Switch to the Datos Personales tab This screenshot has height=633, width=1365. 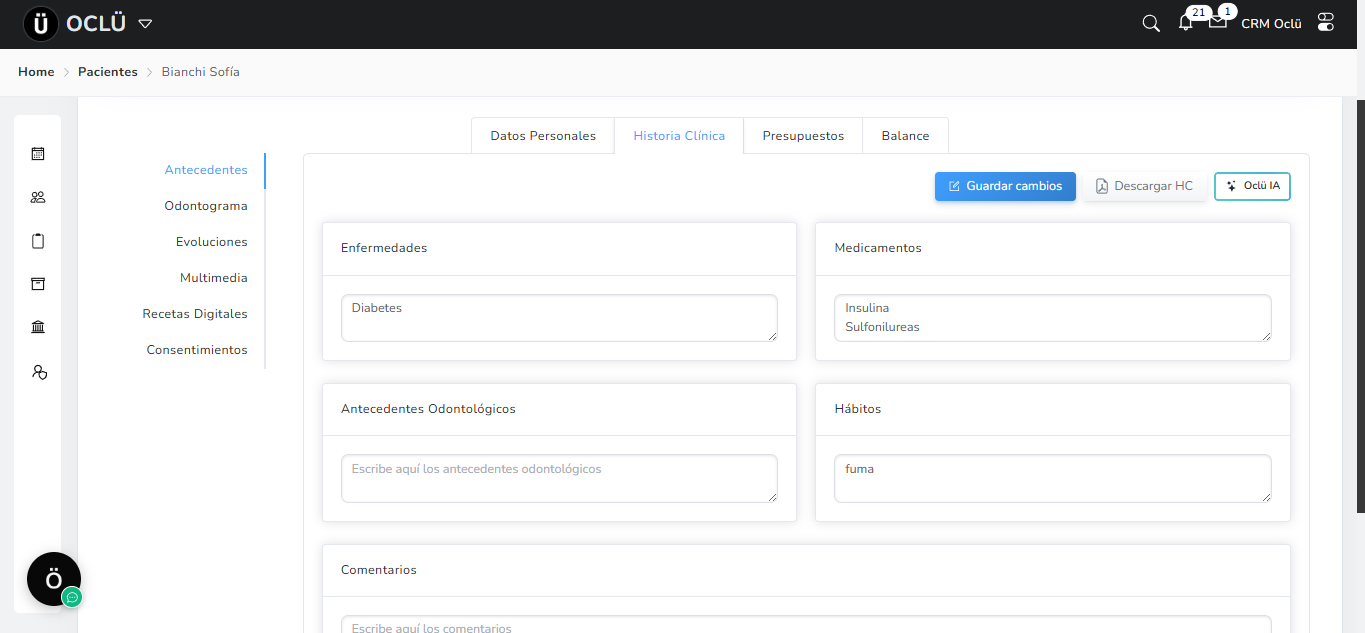pyautogui.click(x=543, y=136)
